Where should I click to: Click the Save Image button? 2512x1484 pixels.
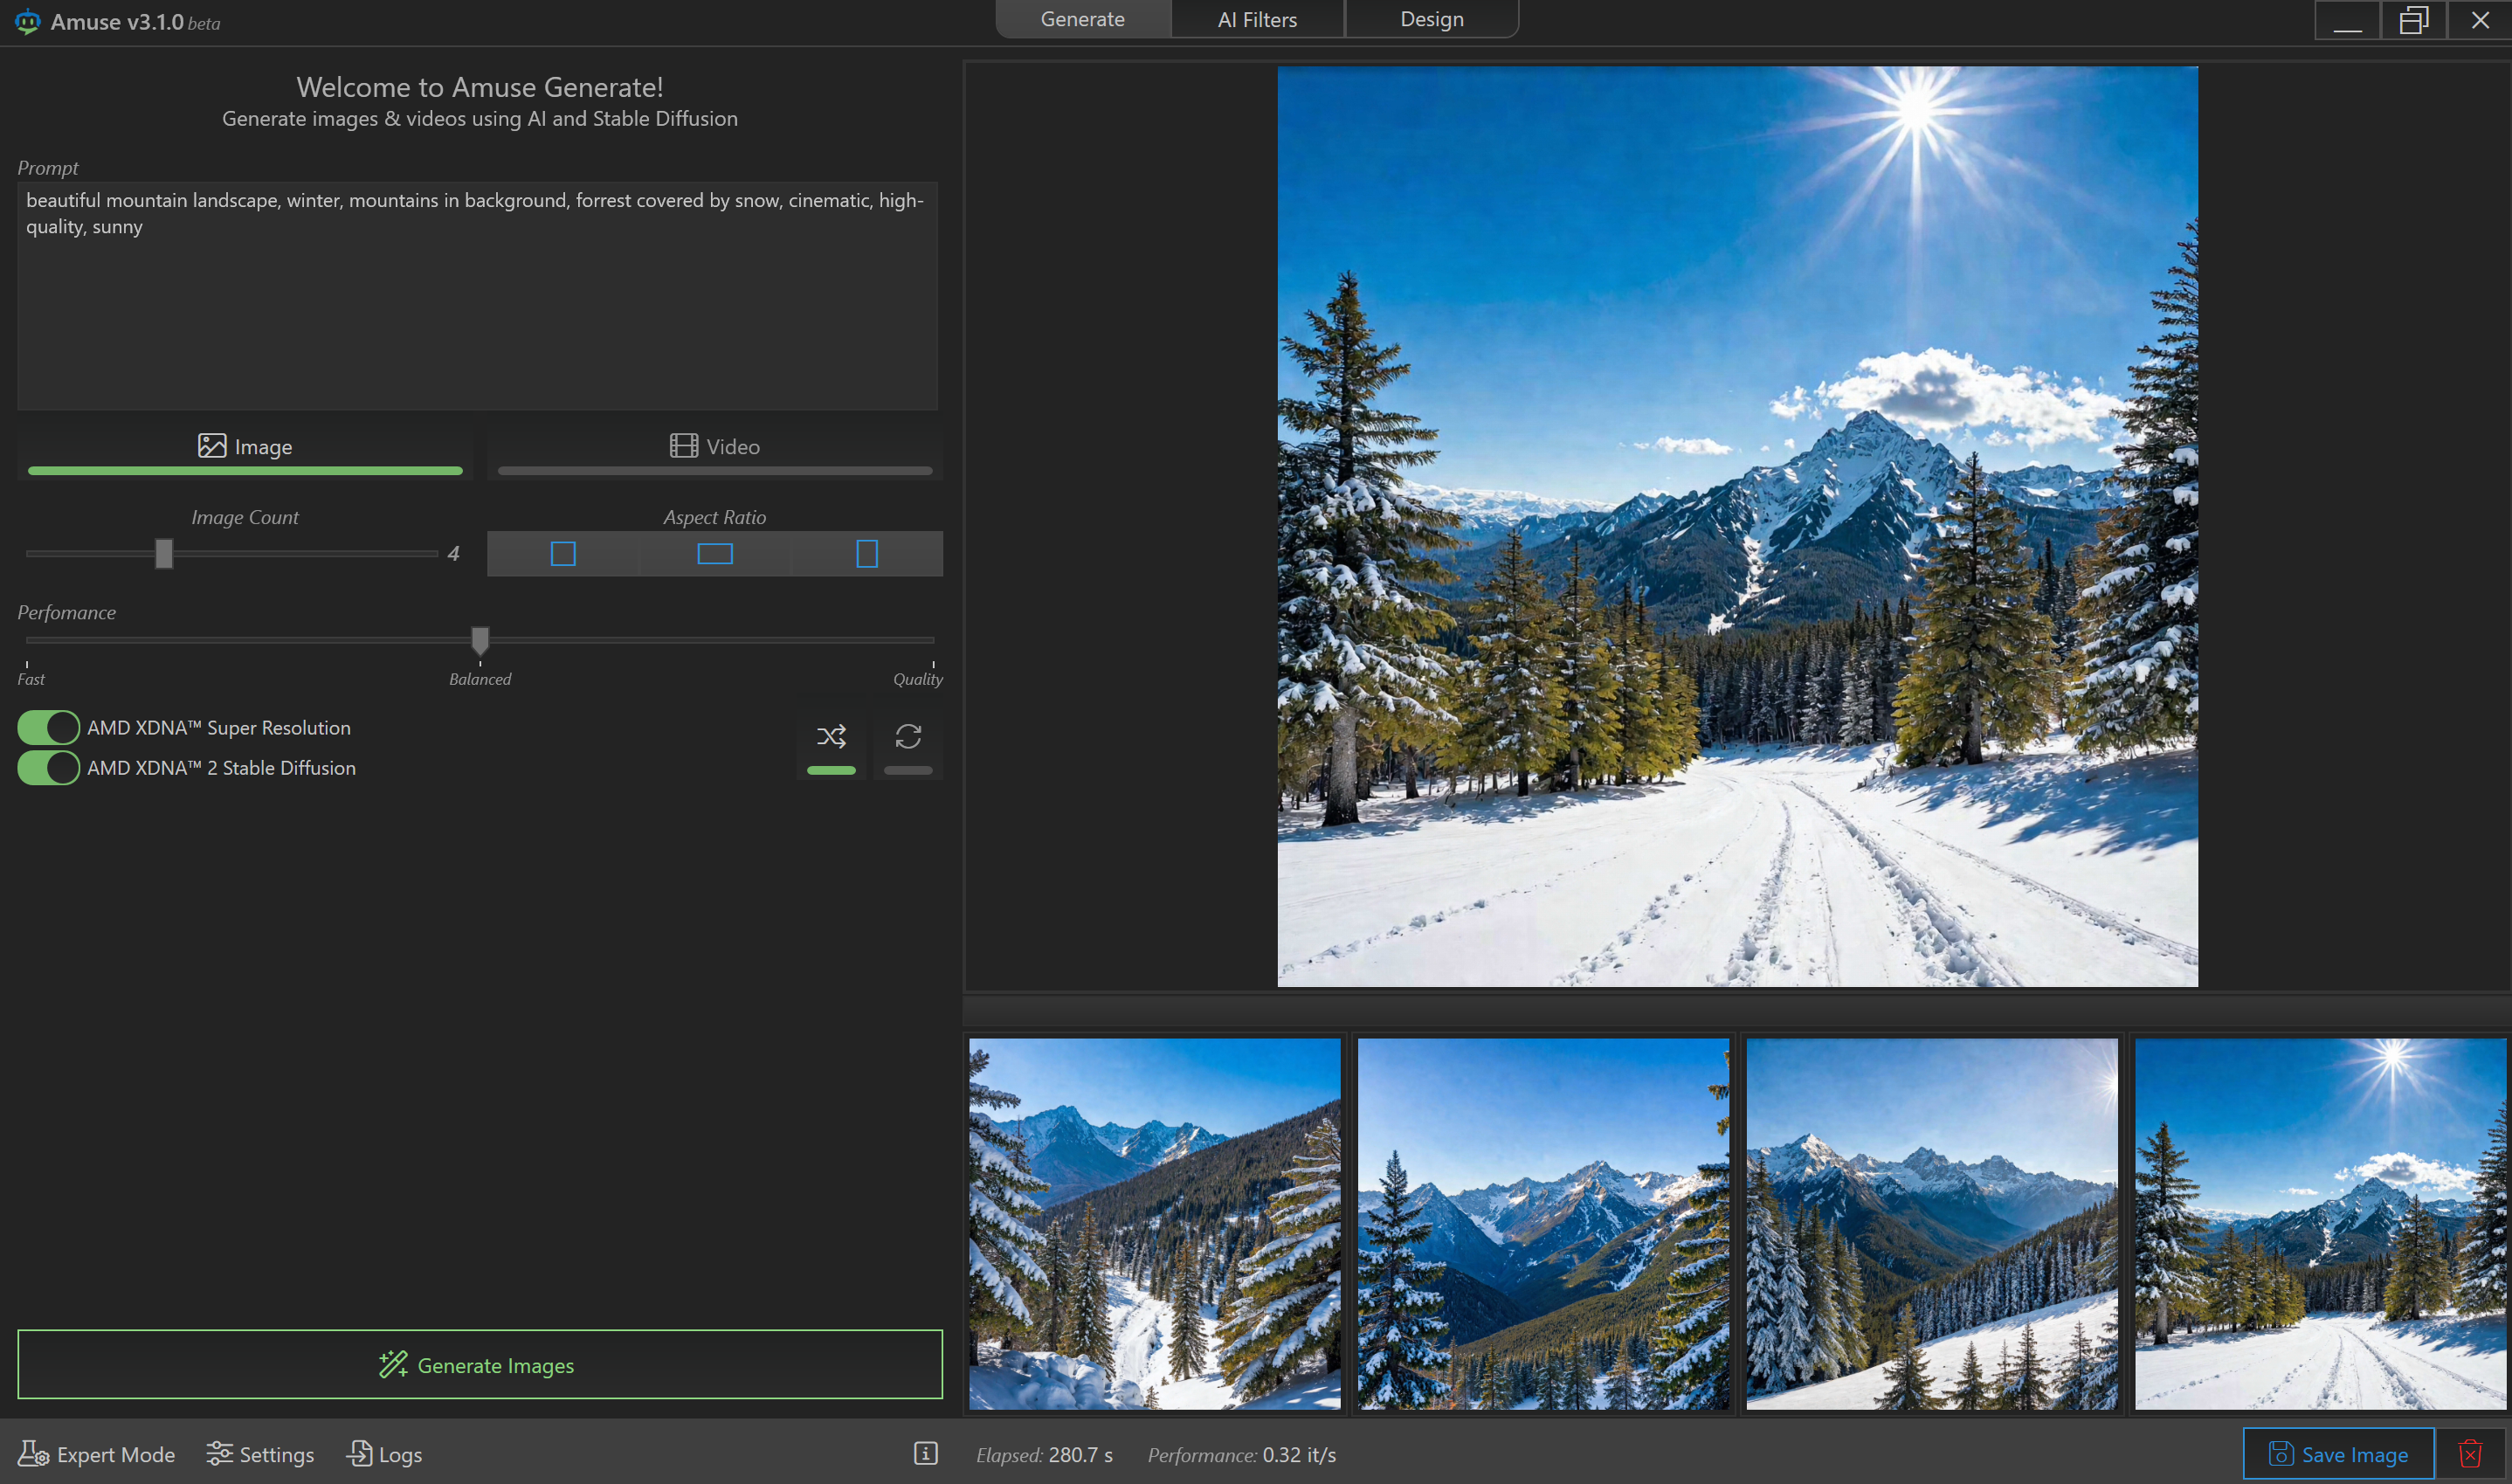point(2337,1454)
